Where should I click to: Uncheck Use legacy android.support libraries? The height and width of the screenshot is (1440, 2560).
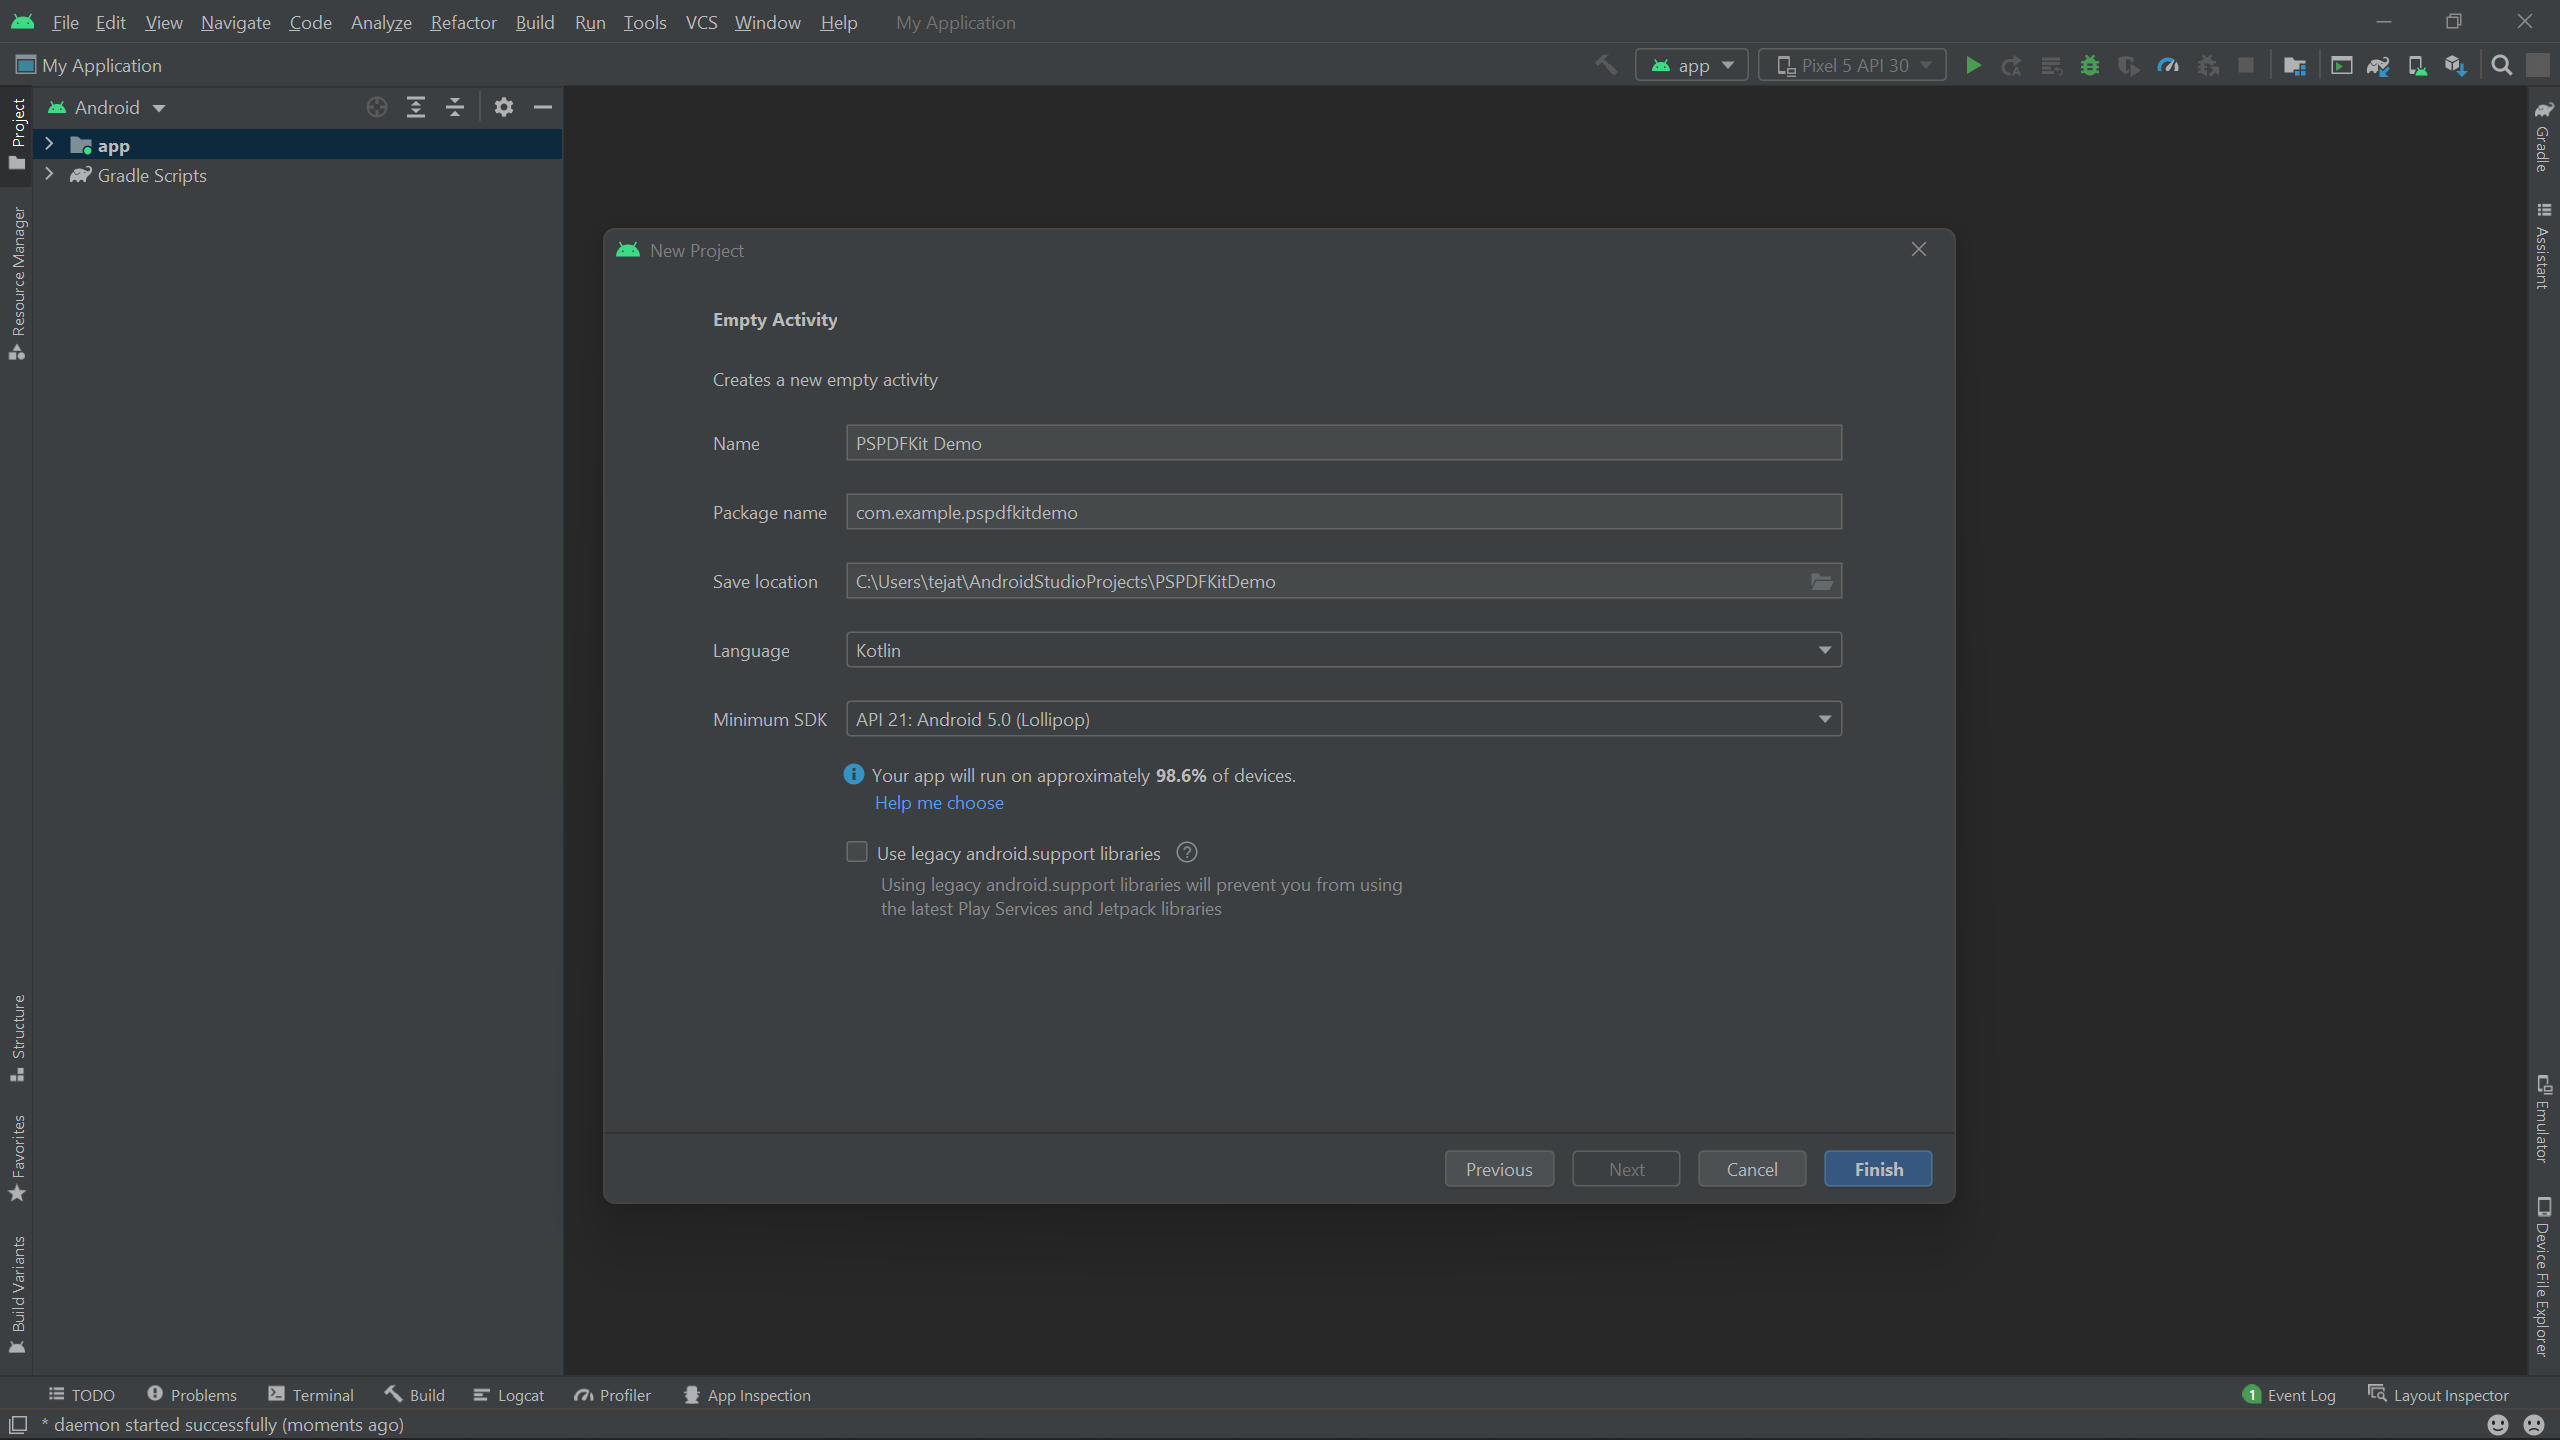pos(856,851)
